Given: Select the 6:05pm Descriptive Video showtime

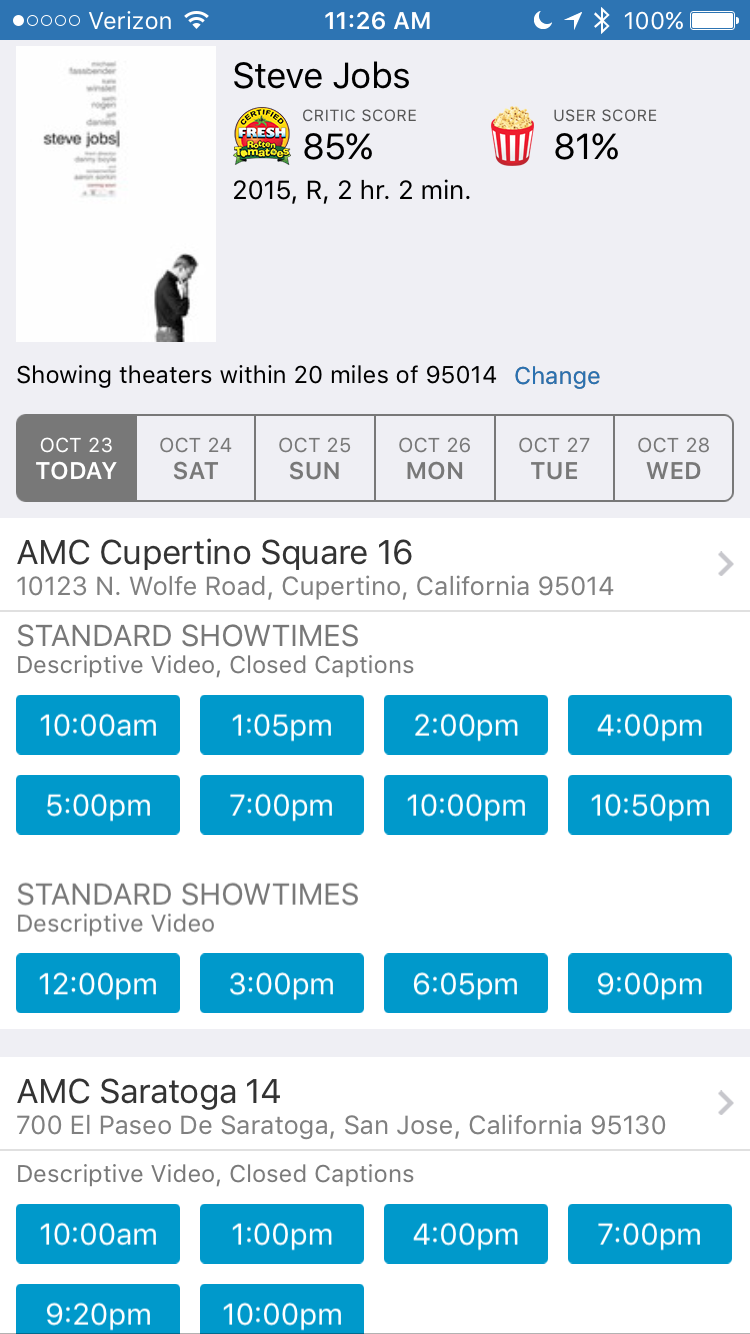Looking at the screenshot, I should click(466, 983).
